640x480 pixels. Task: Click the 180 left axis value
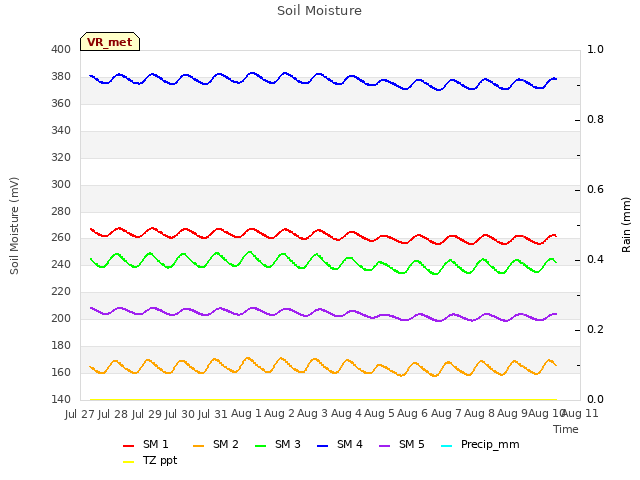(x=61, y=345)
